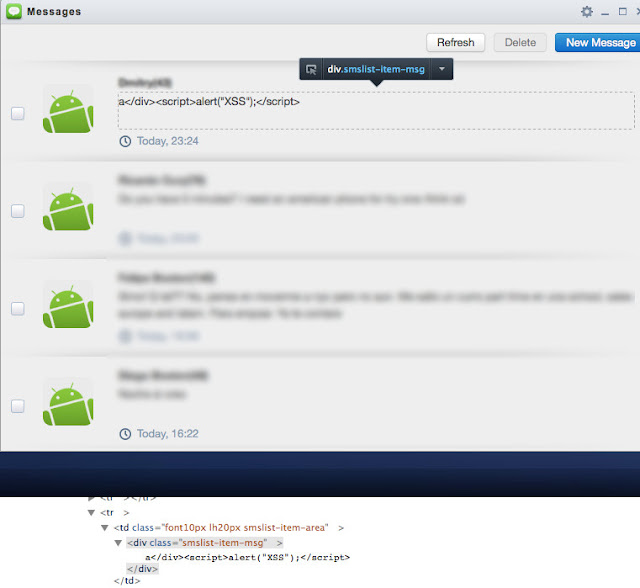The image size is (640, 588).
Task: Click the Delete button
Action: coord(520,42)
